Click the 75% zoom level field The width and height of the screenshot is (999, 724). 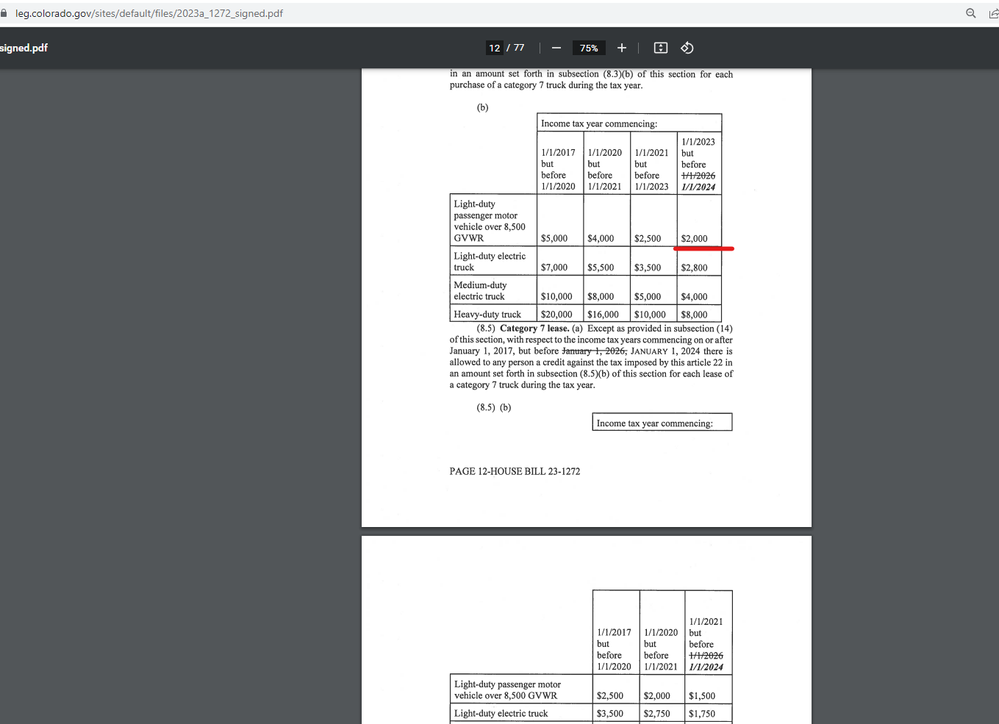pyautogui.click(x=589, y=48)
